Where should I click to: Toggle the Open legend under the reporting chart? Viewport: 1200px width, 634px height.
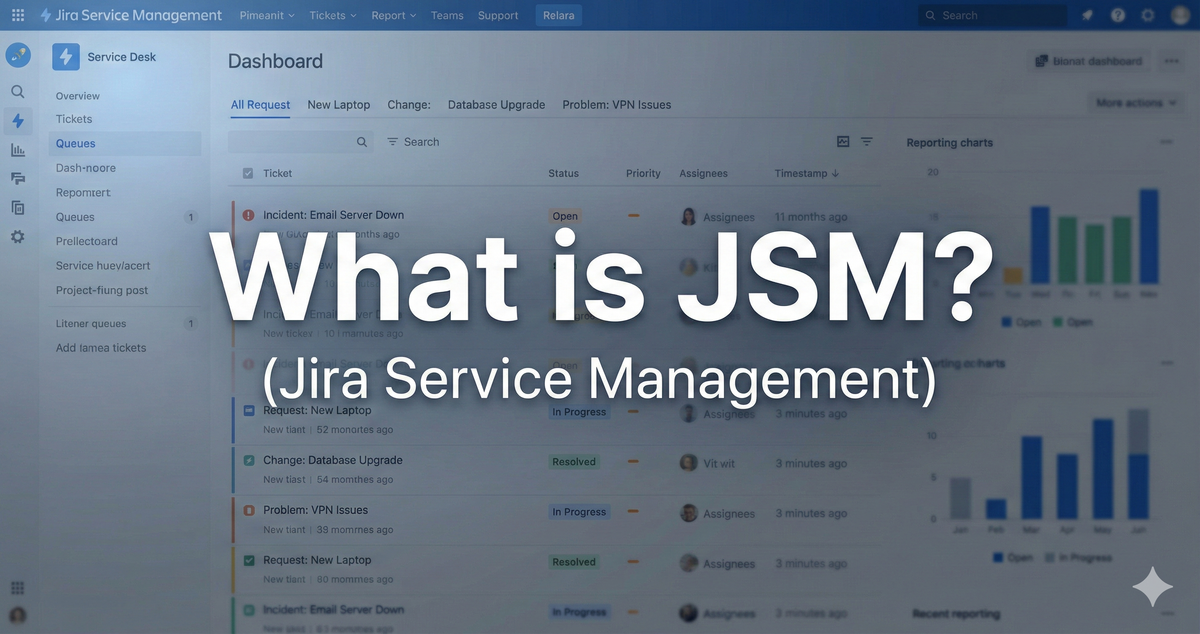tap(1022, 321)
